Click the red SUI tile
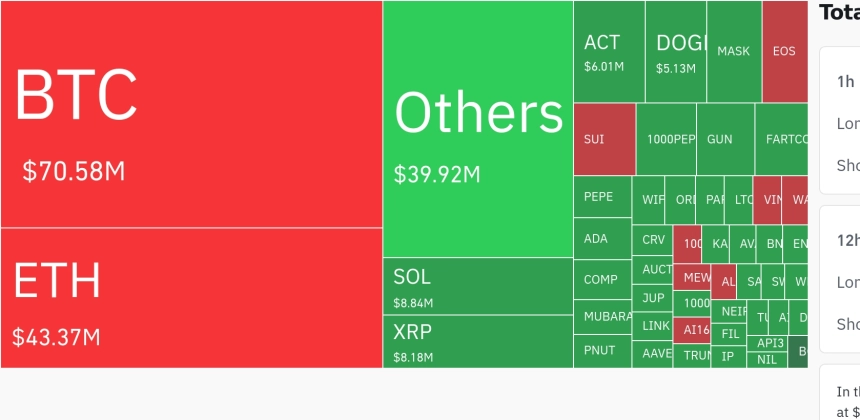The width and height of the screenshot is (860, 420). coord(604,139)
